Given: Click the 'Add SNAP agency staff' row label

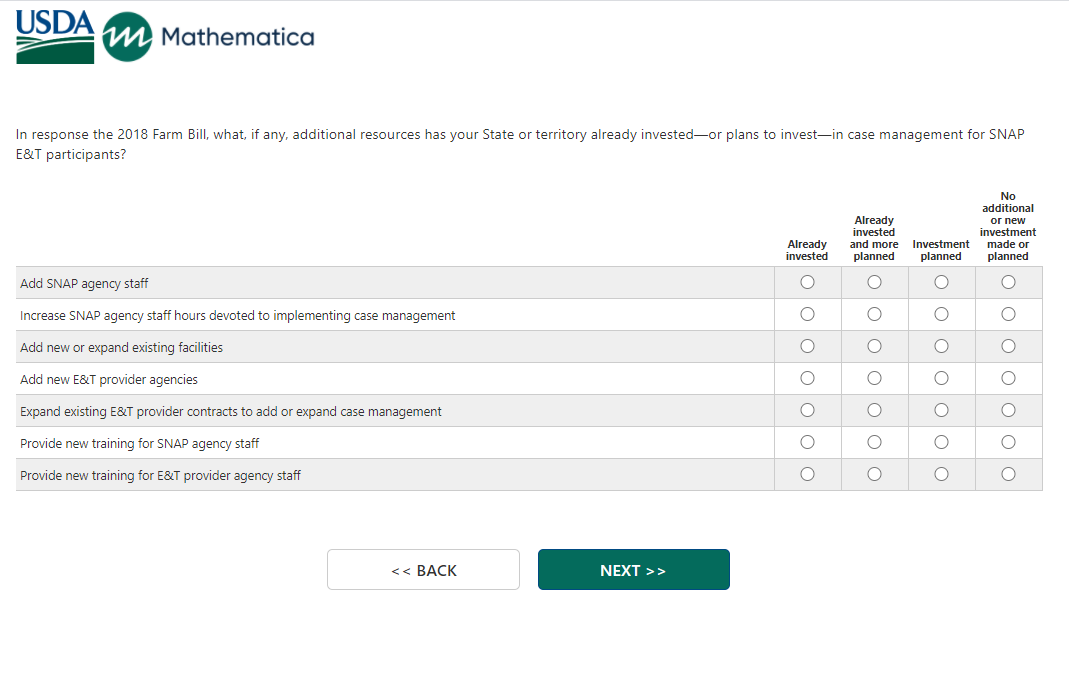Looking at the screenshot, I should (x=85, y=284).
